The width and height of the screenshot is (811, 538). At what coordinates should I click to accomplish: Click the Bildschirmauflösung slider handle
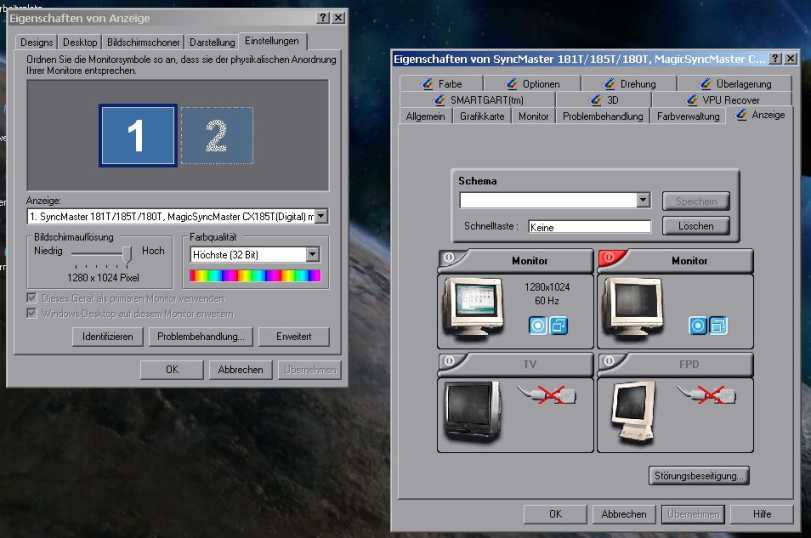[x=128, y=254]
